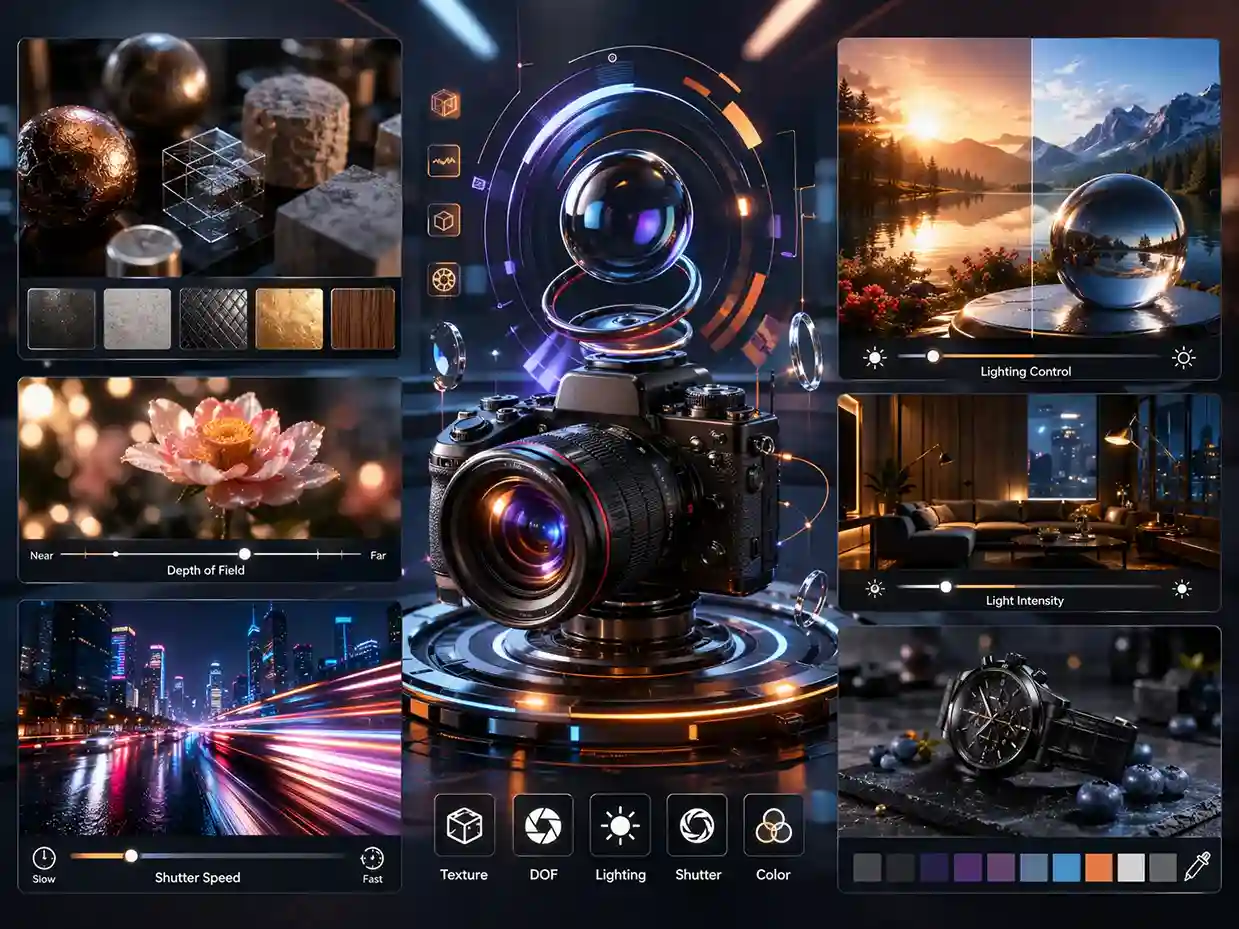Select the DOF aperture tool

tap(543, 825)
